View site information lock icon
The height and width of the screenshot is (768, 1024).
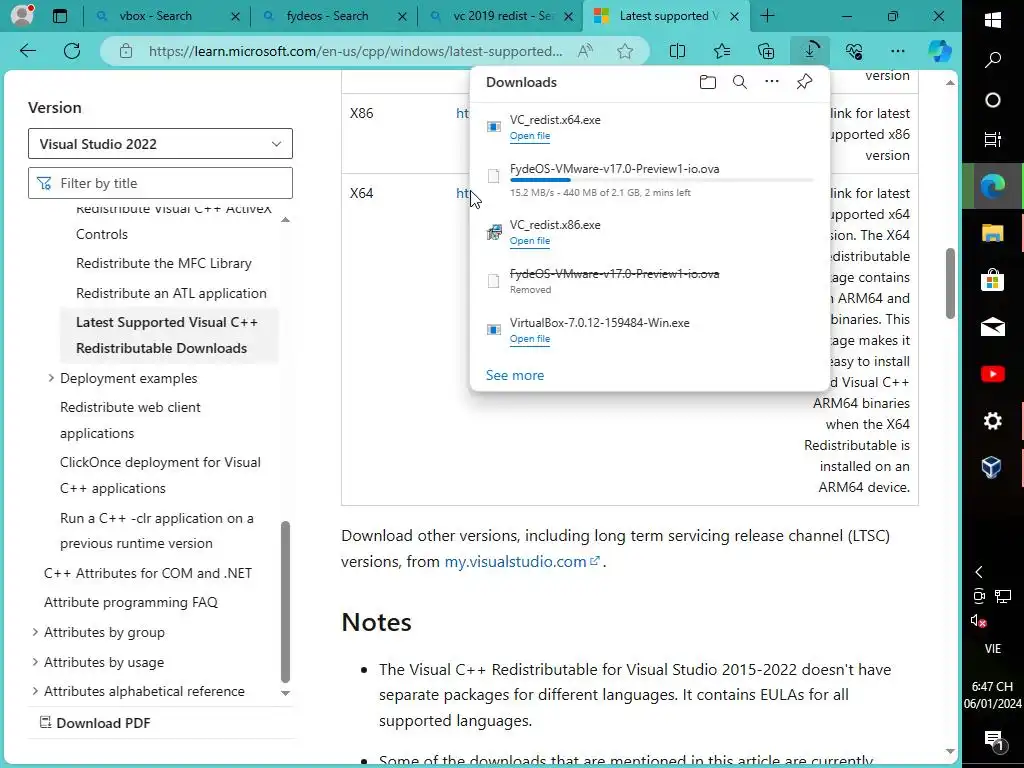click(126, 51)
